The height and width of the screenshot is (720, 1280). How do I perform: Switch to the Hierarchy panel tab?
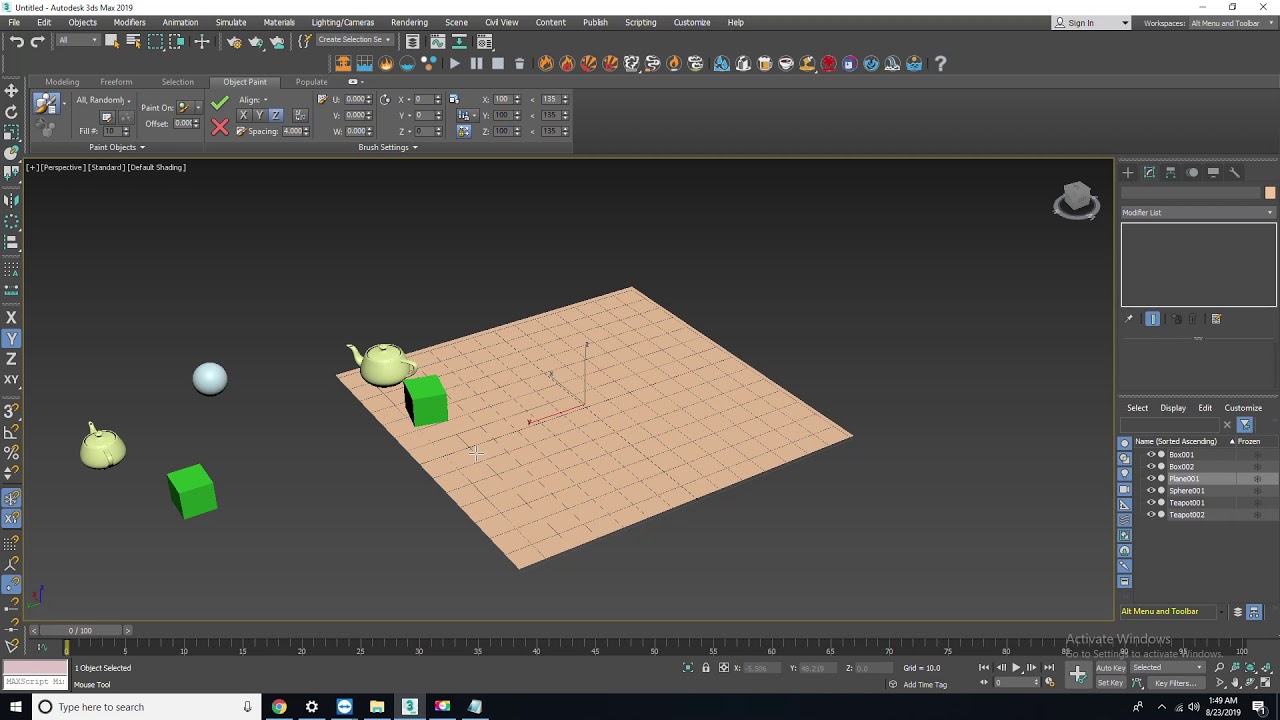pos(1171,172)
